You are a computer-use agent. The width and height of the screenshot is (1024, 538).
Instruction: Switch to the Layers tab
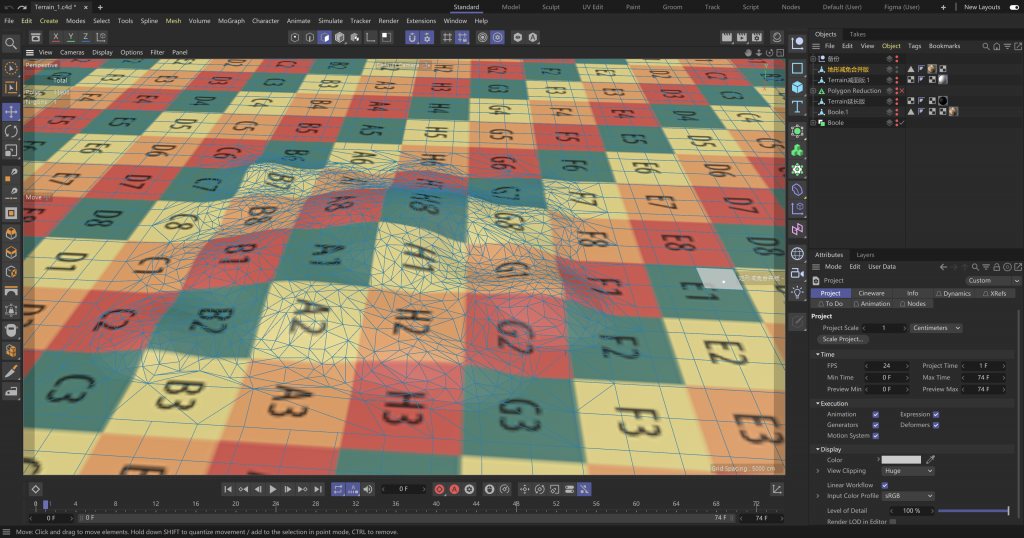point(865,255)
